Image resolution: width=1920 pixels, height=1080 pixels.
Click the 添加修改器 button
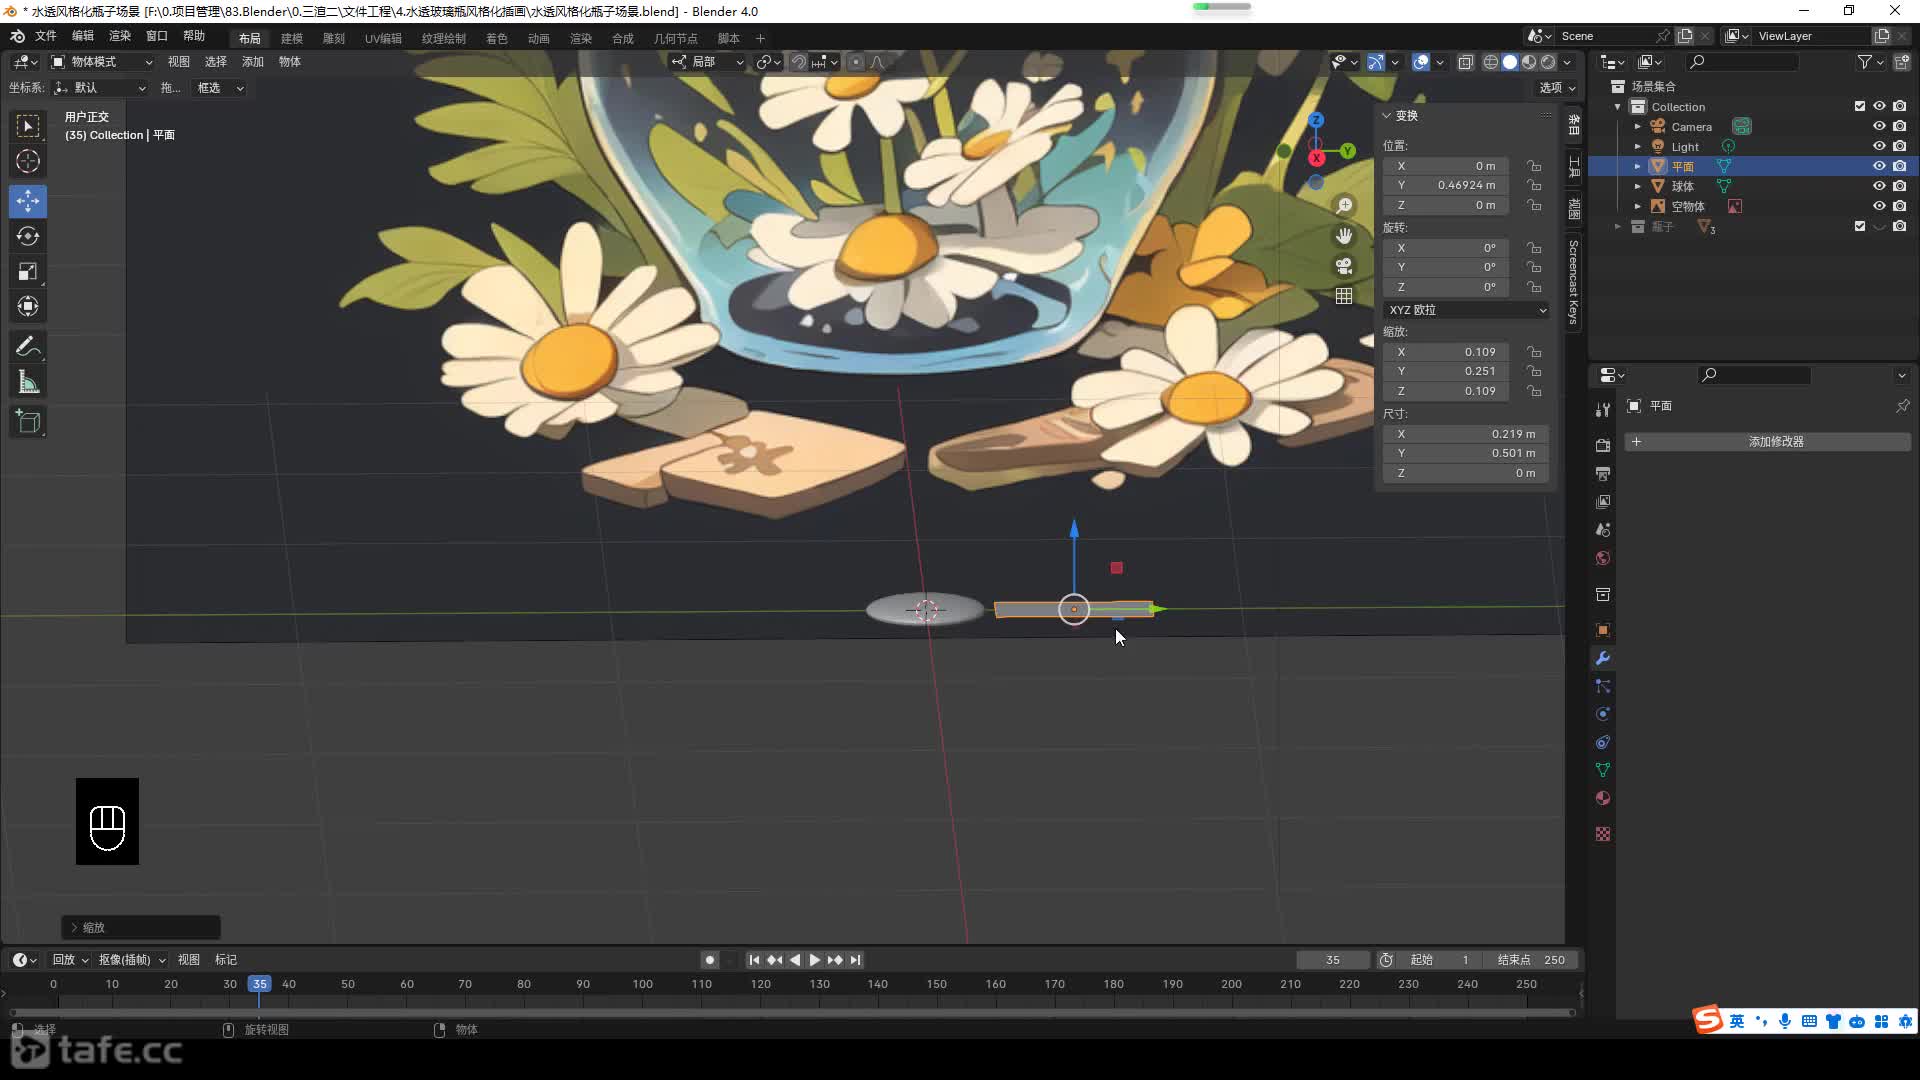click(x=1768, y=442)
